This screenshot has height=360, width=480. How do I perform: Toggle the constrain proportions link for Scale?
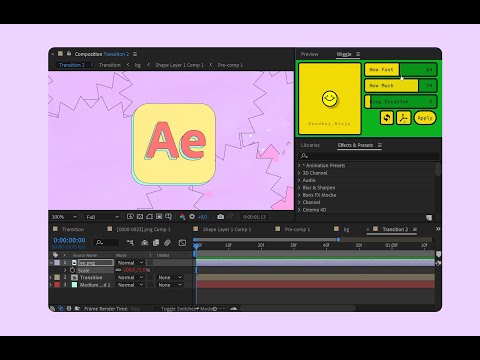click(x=118, y=270)
